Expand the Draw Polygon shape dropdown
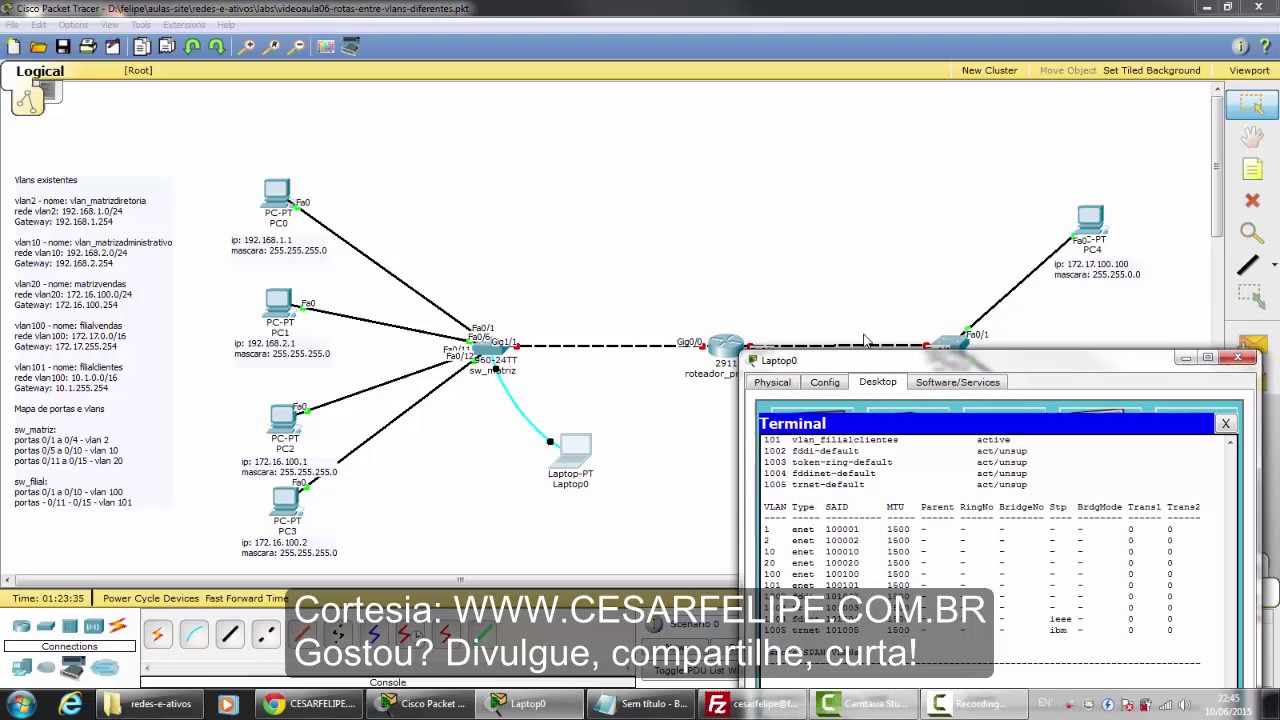The width and height of the screenshot is (1280, 720). (x=1273, y=265)
